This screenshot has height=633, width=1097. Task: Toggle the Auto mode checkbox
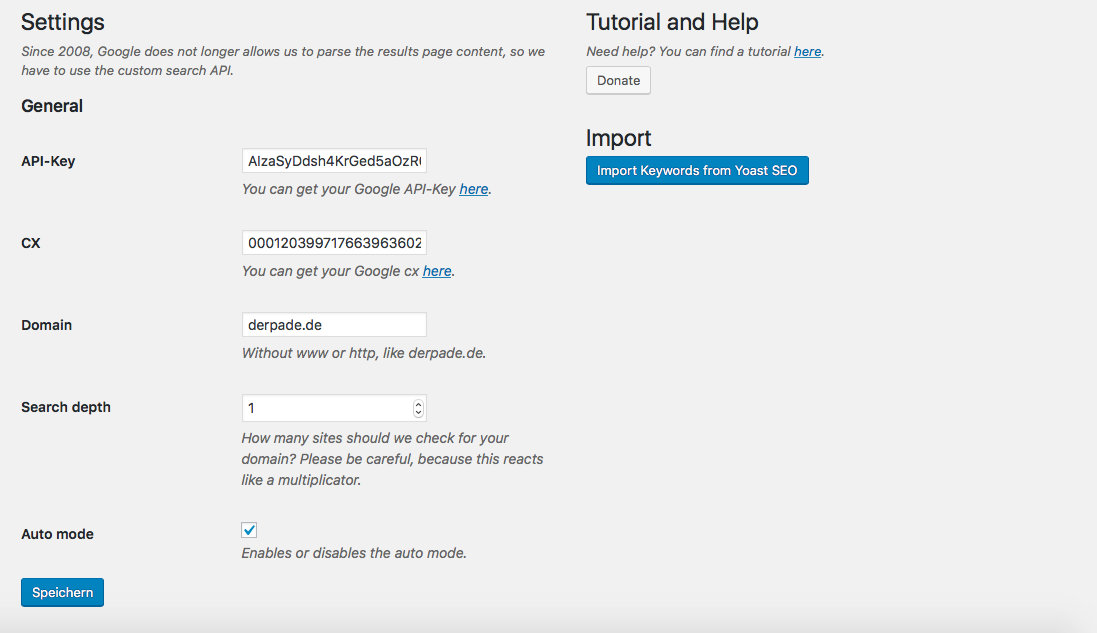[249, 530]
